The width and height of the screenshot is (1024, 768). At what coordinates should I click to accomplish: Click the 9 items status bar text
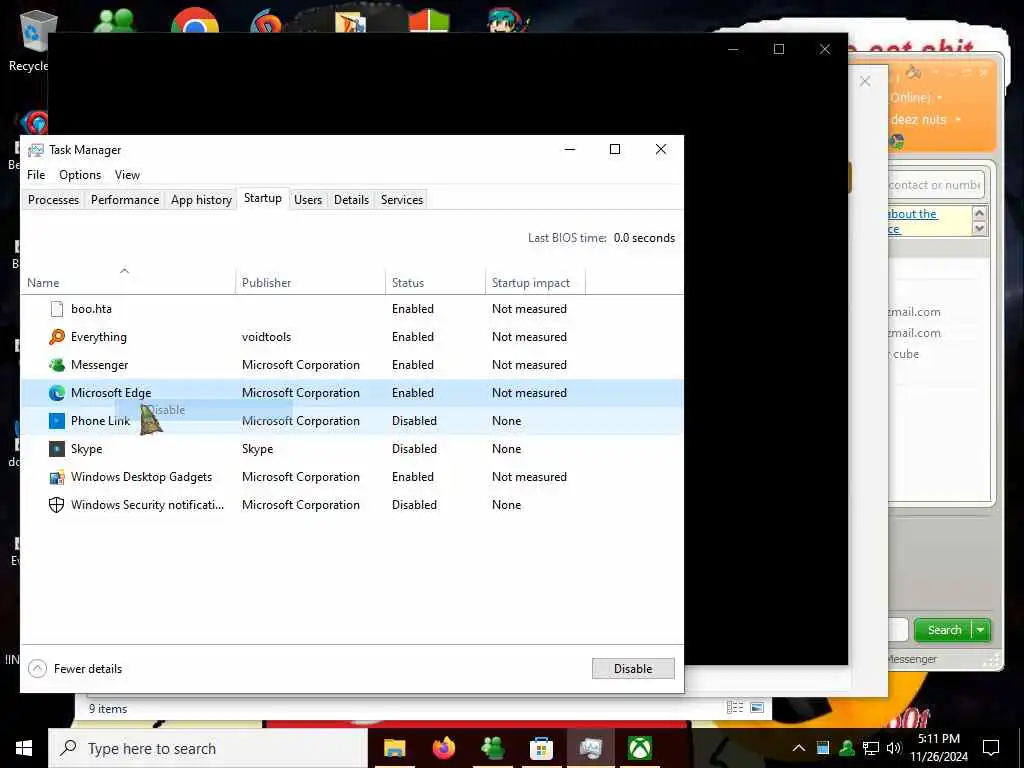coord(108,709)
